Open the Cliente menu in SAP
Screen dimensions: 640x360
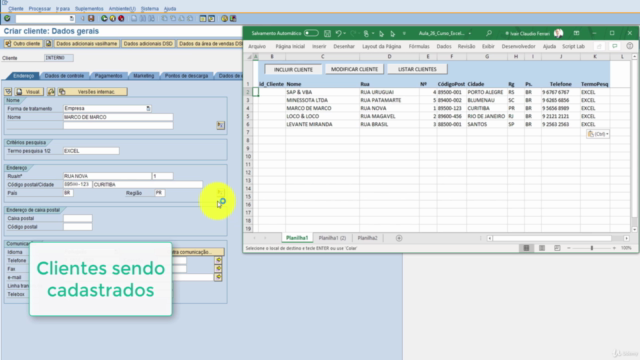(x=16, y=9)
